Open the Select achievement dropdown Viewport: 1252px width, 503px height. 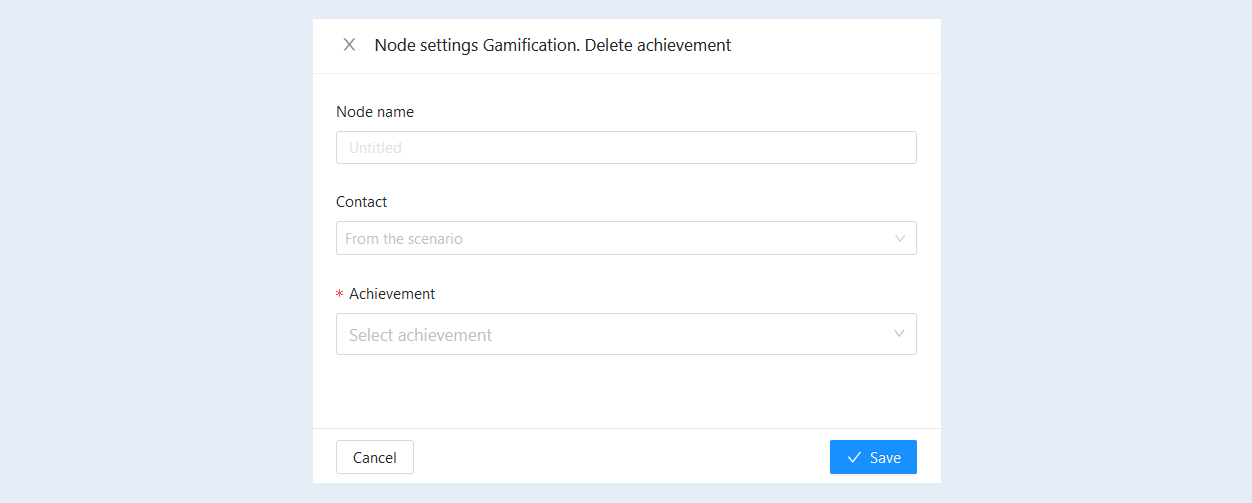pos(626,334)
